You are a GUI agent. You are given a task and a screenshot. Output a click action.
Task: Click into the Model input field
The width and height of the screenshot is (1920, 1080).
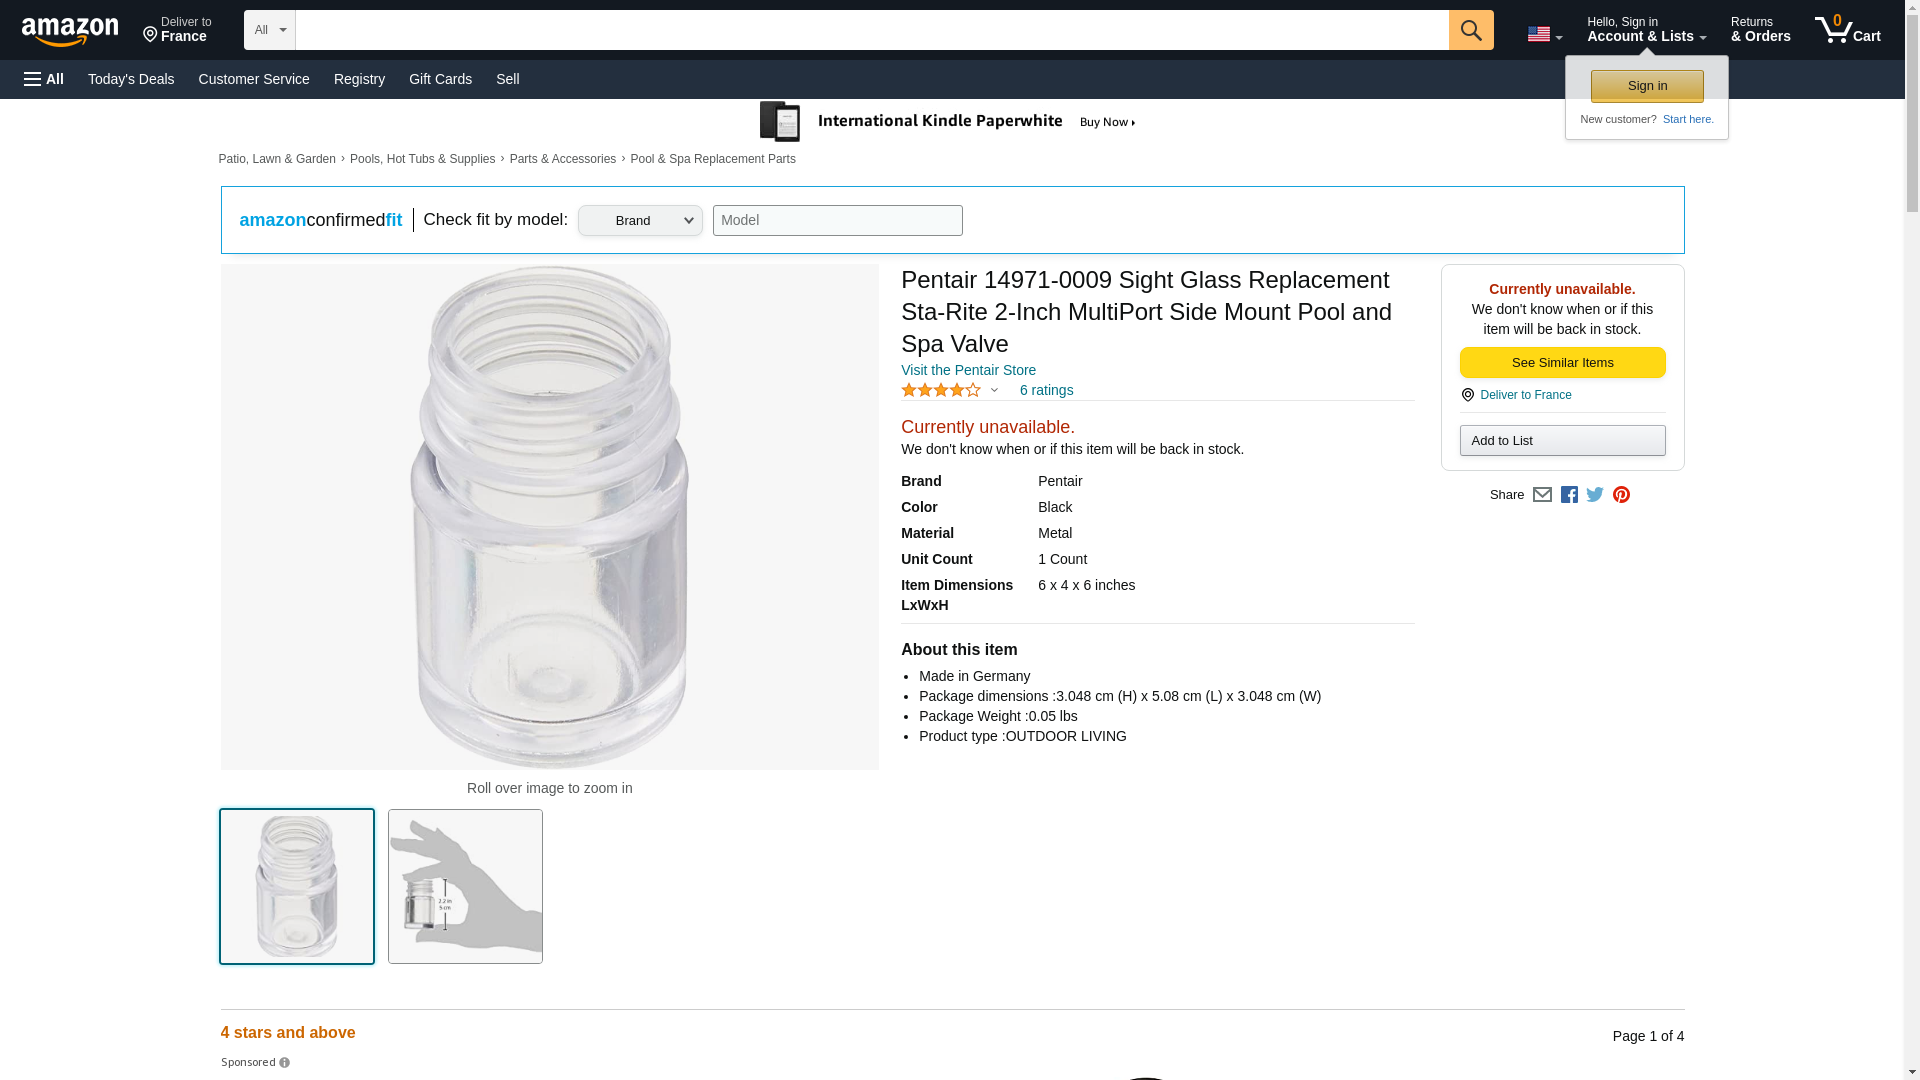click(x=837, y=221)
